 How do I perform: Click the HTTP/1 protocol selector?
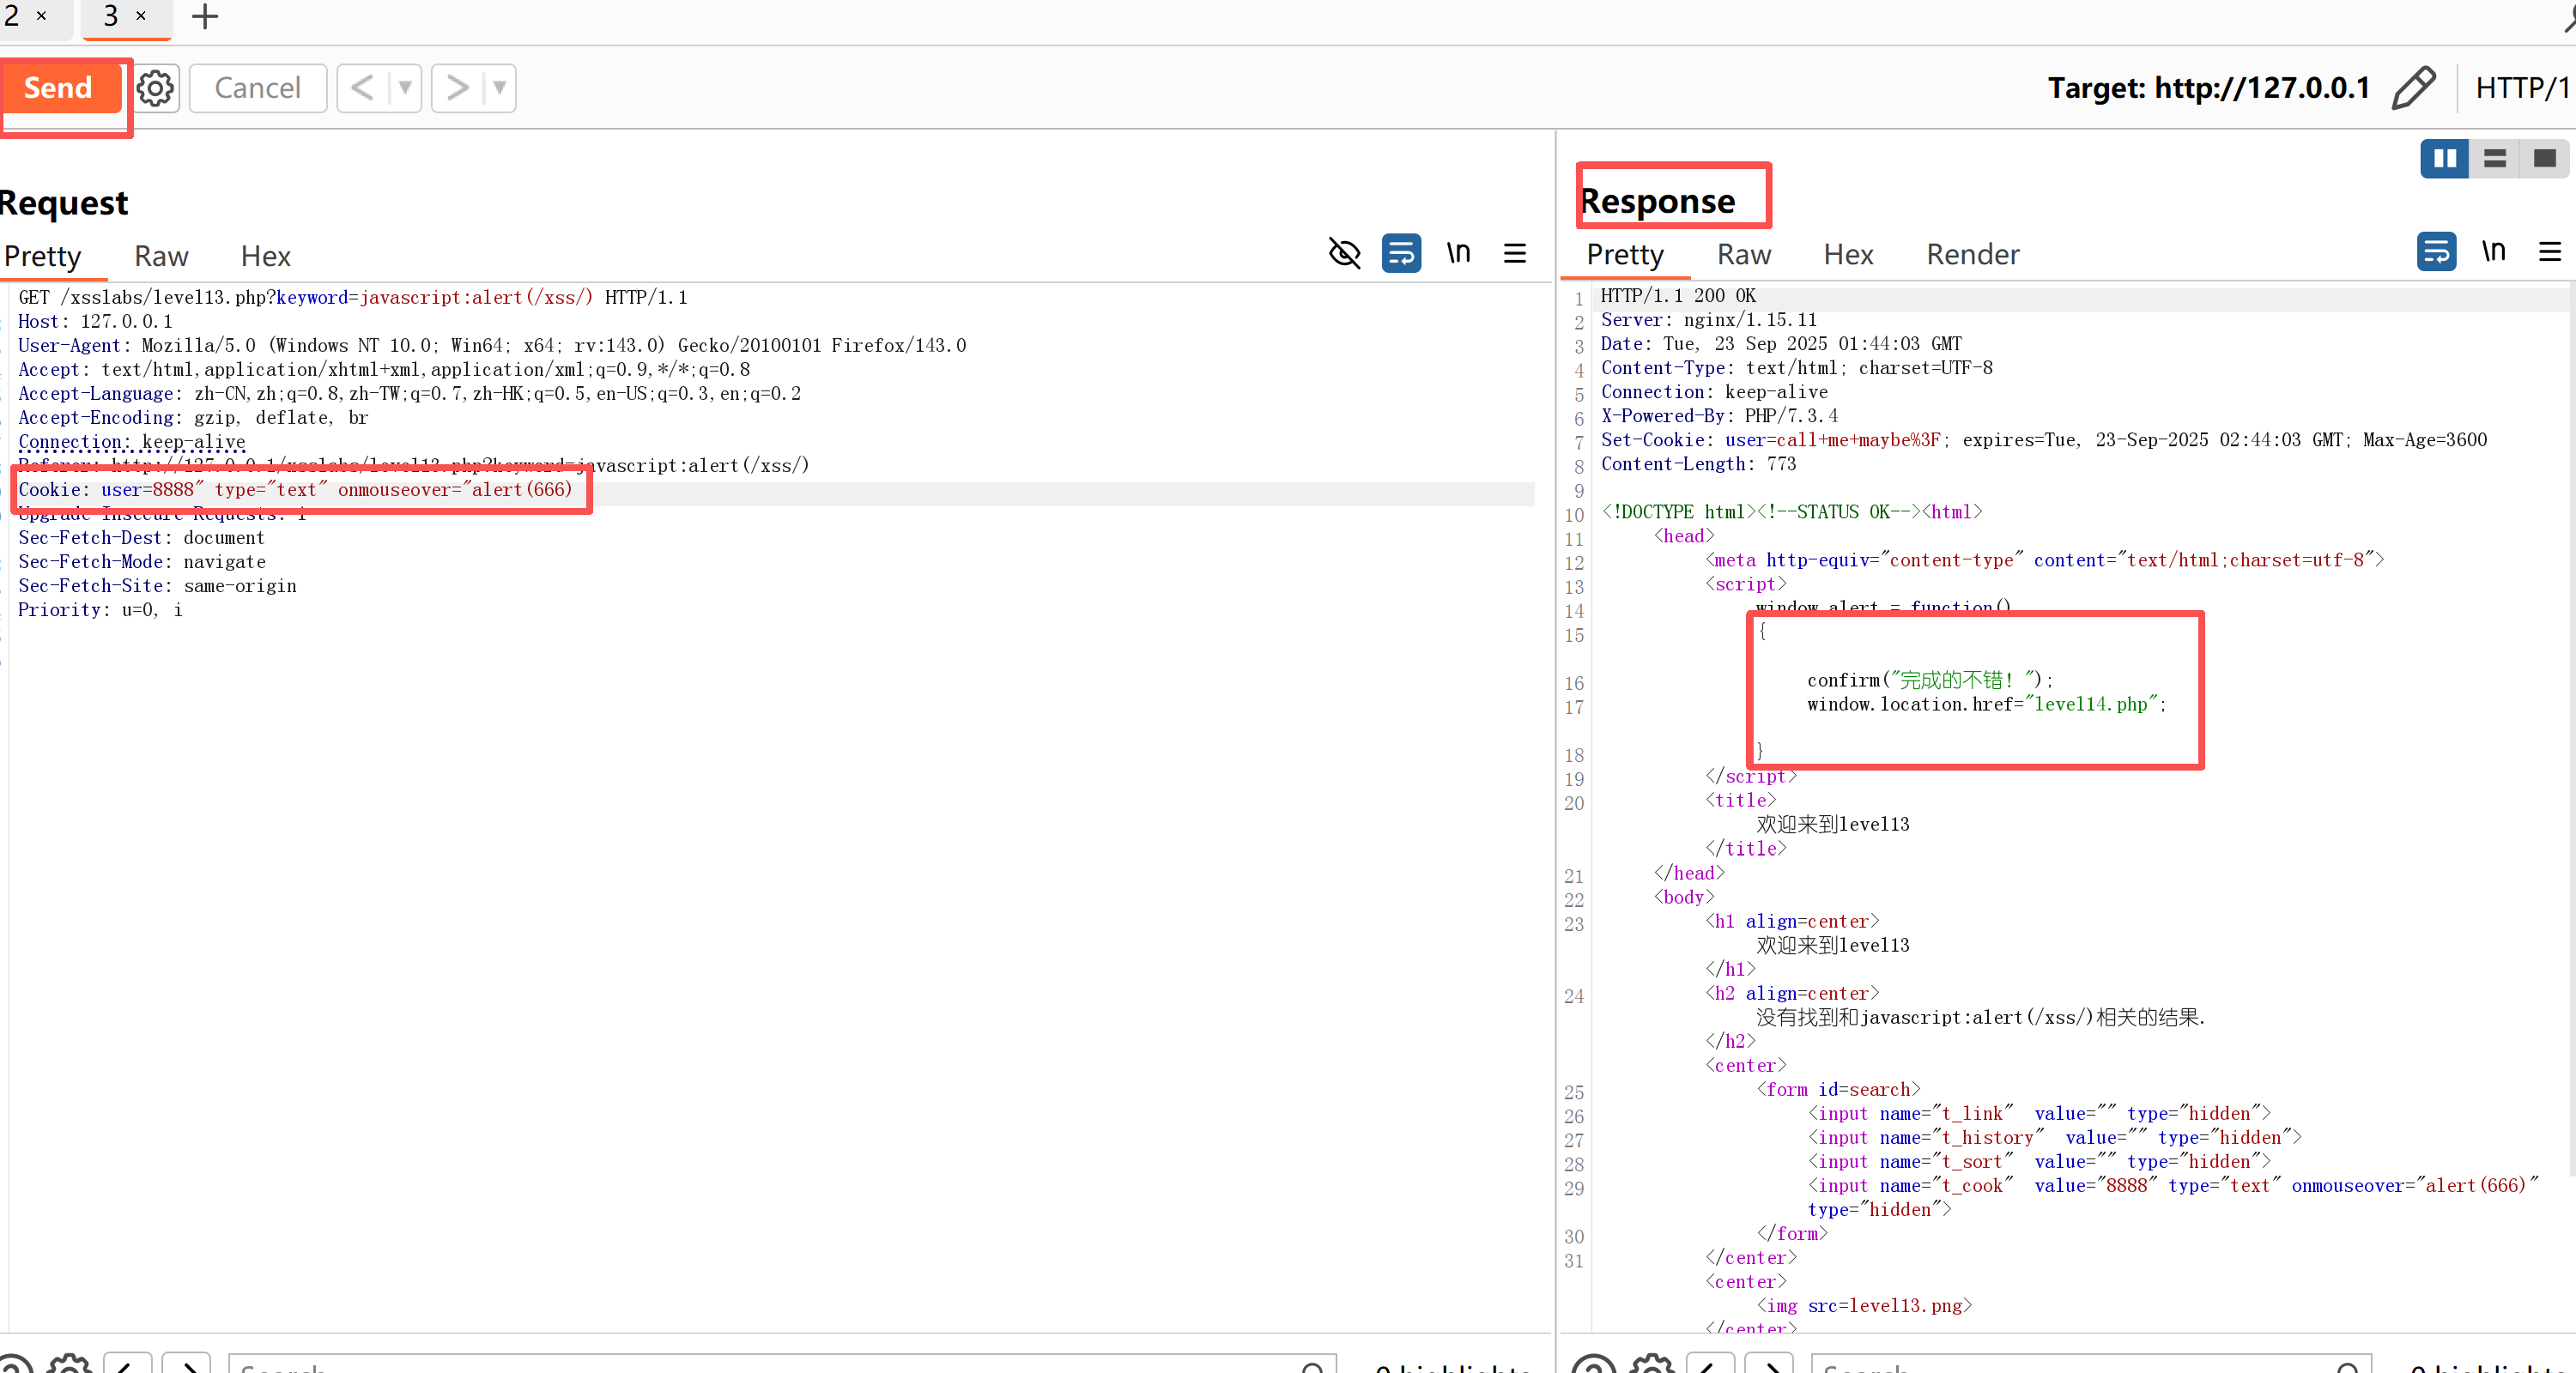[2522, 88]
